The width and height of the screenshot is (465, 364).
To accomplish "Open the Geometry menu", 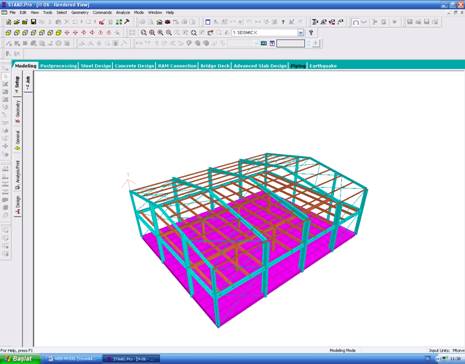I will (x=80, y=12).
